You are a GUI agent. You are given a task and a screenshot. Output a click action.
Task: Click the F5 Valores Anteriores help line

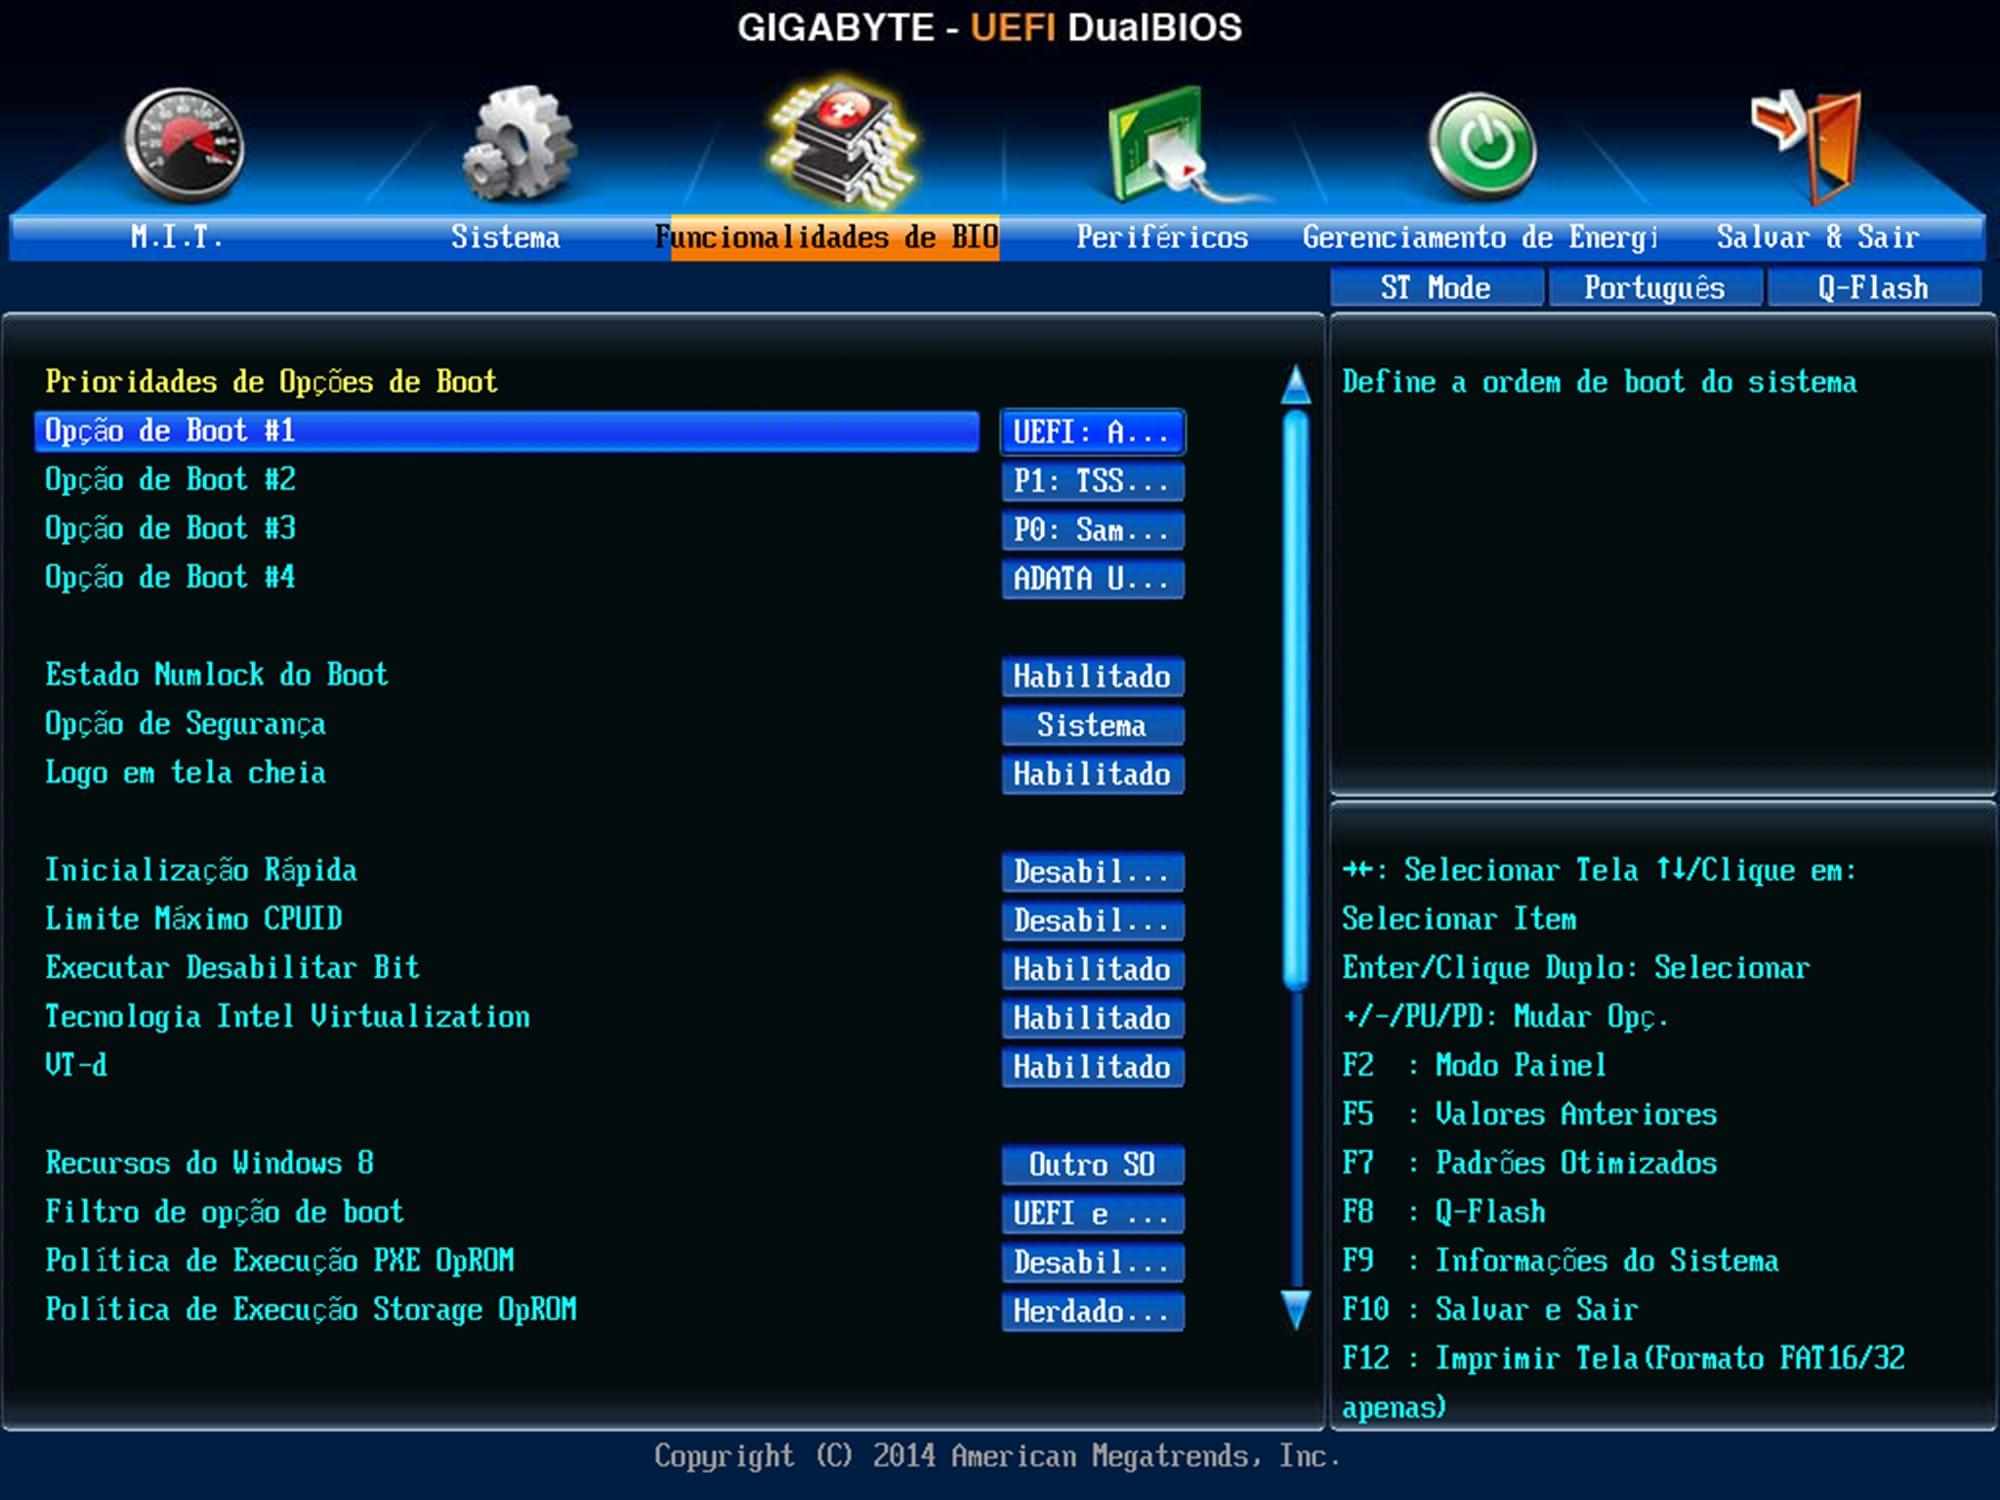[1529, 1114]
